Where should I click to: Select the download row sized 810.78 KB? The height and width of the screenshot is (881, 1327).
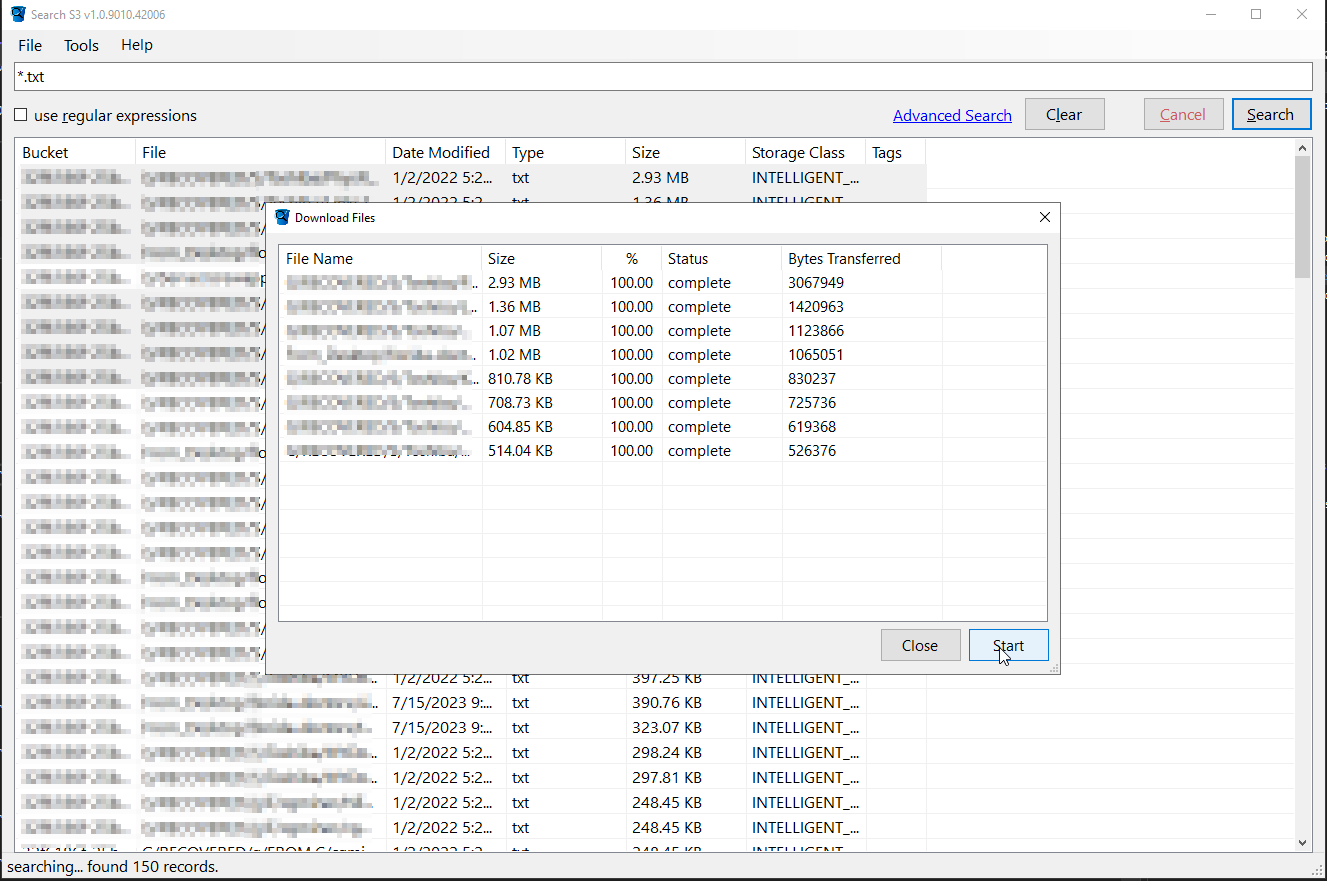663,378
